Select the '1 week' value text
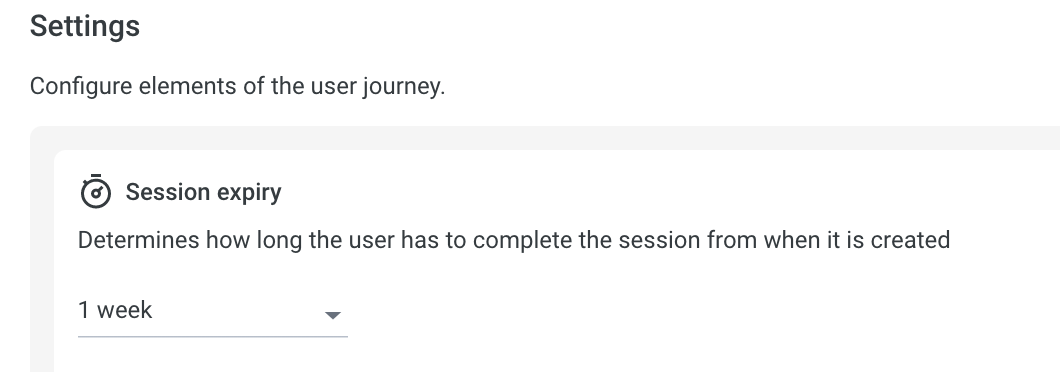 tap(115, 310)
